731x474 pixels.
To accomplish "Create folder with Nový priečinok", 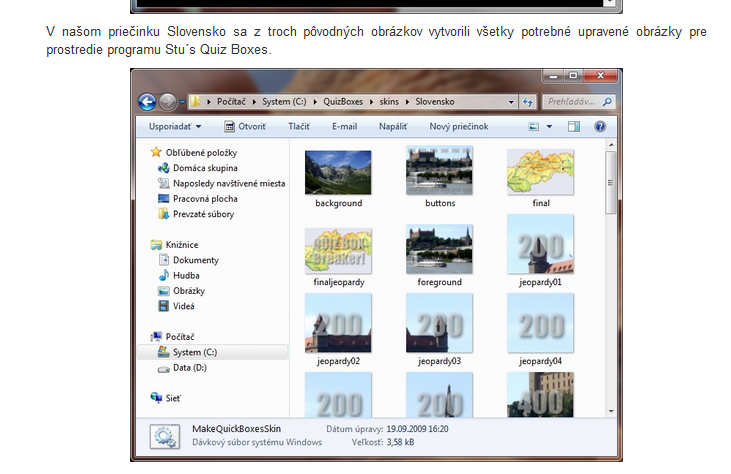I will 459,126.
